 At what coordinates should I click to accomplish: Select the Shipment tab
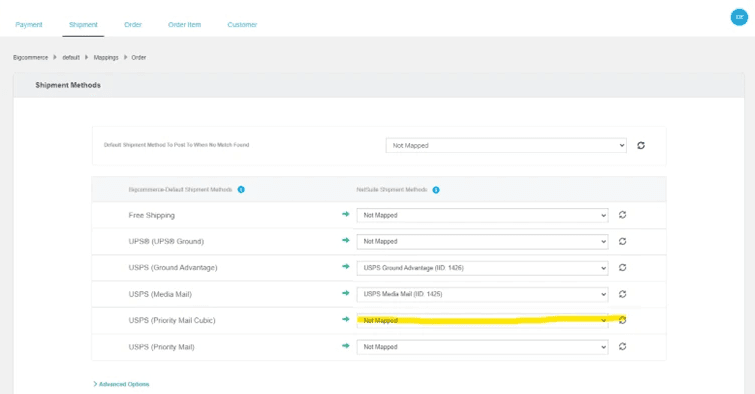(x=83, y=25)
